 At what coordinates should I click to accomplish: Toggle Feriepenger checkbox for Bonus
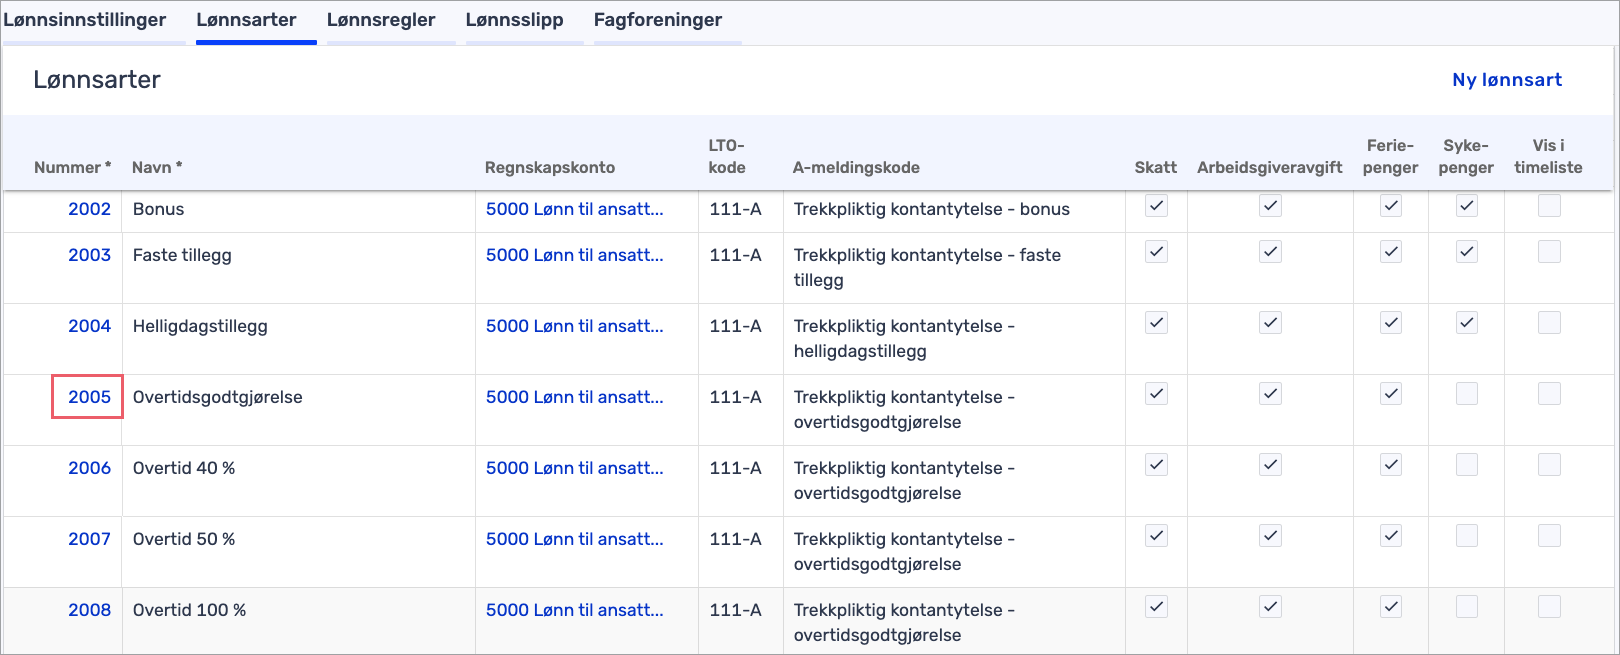click(x=1391, y=206)
